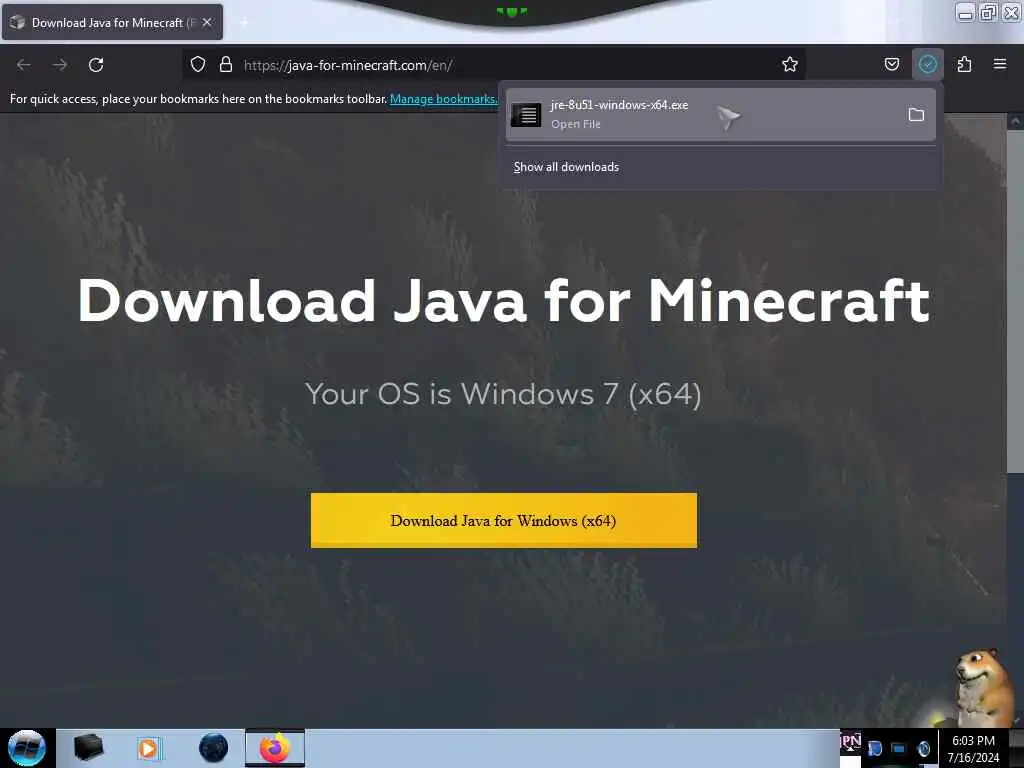Click the Your OS is Windows 7 text
This screenshot has height=768, width=1024.
pyautogui.click(x=503, y=394)
